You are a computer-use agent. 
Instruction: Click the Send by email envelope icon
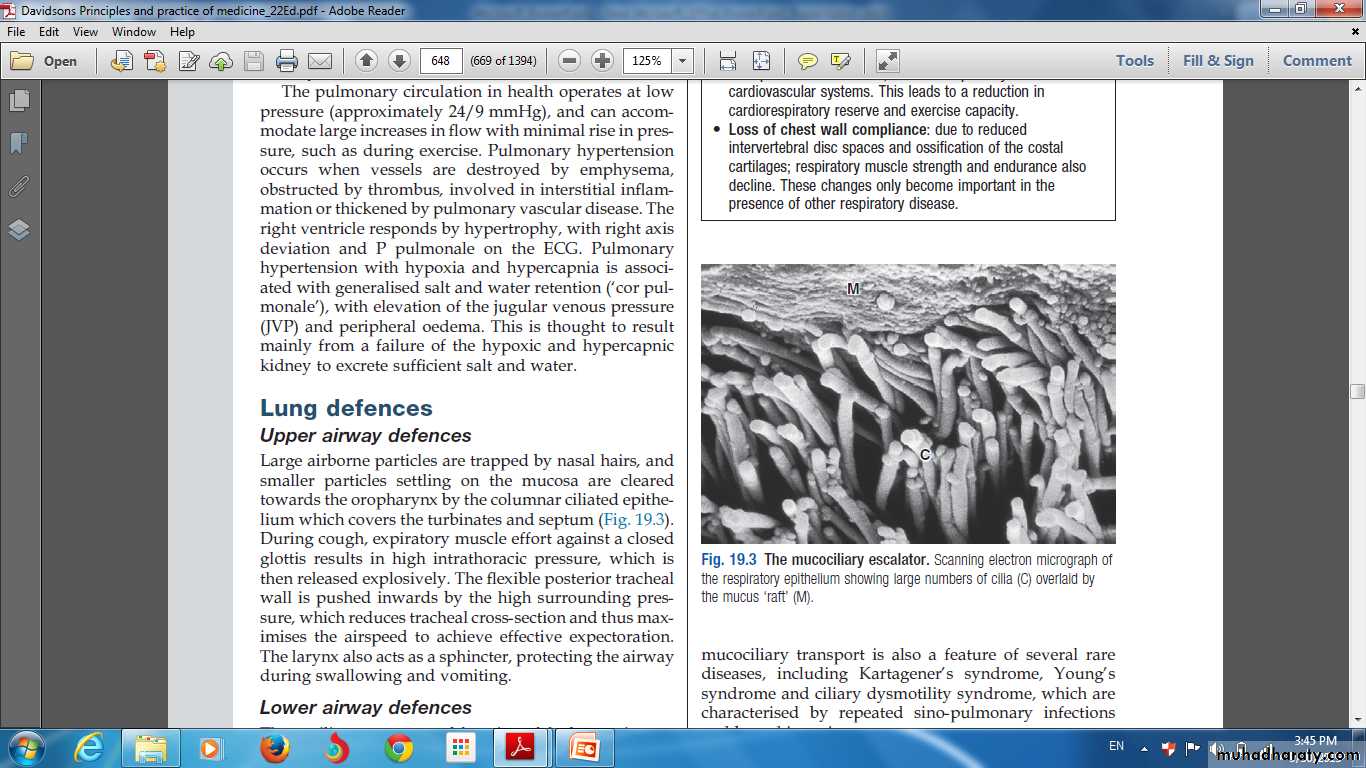click(320, 61)
